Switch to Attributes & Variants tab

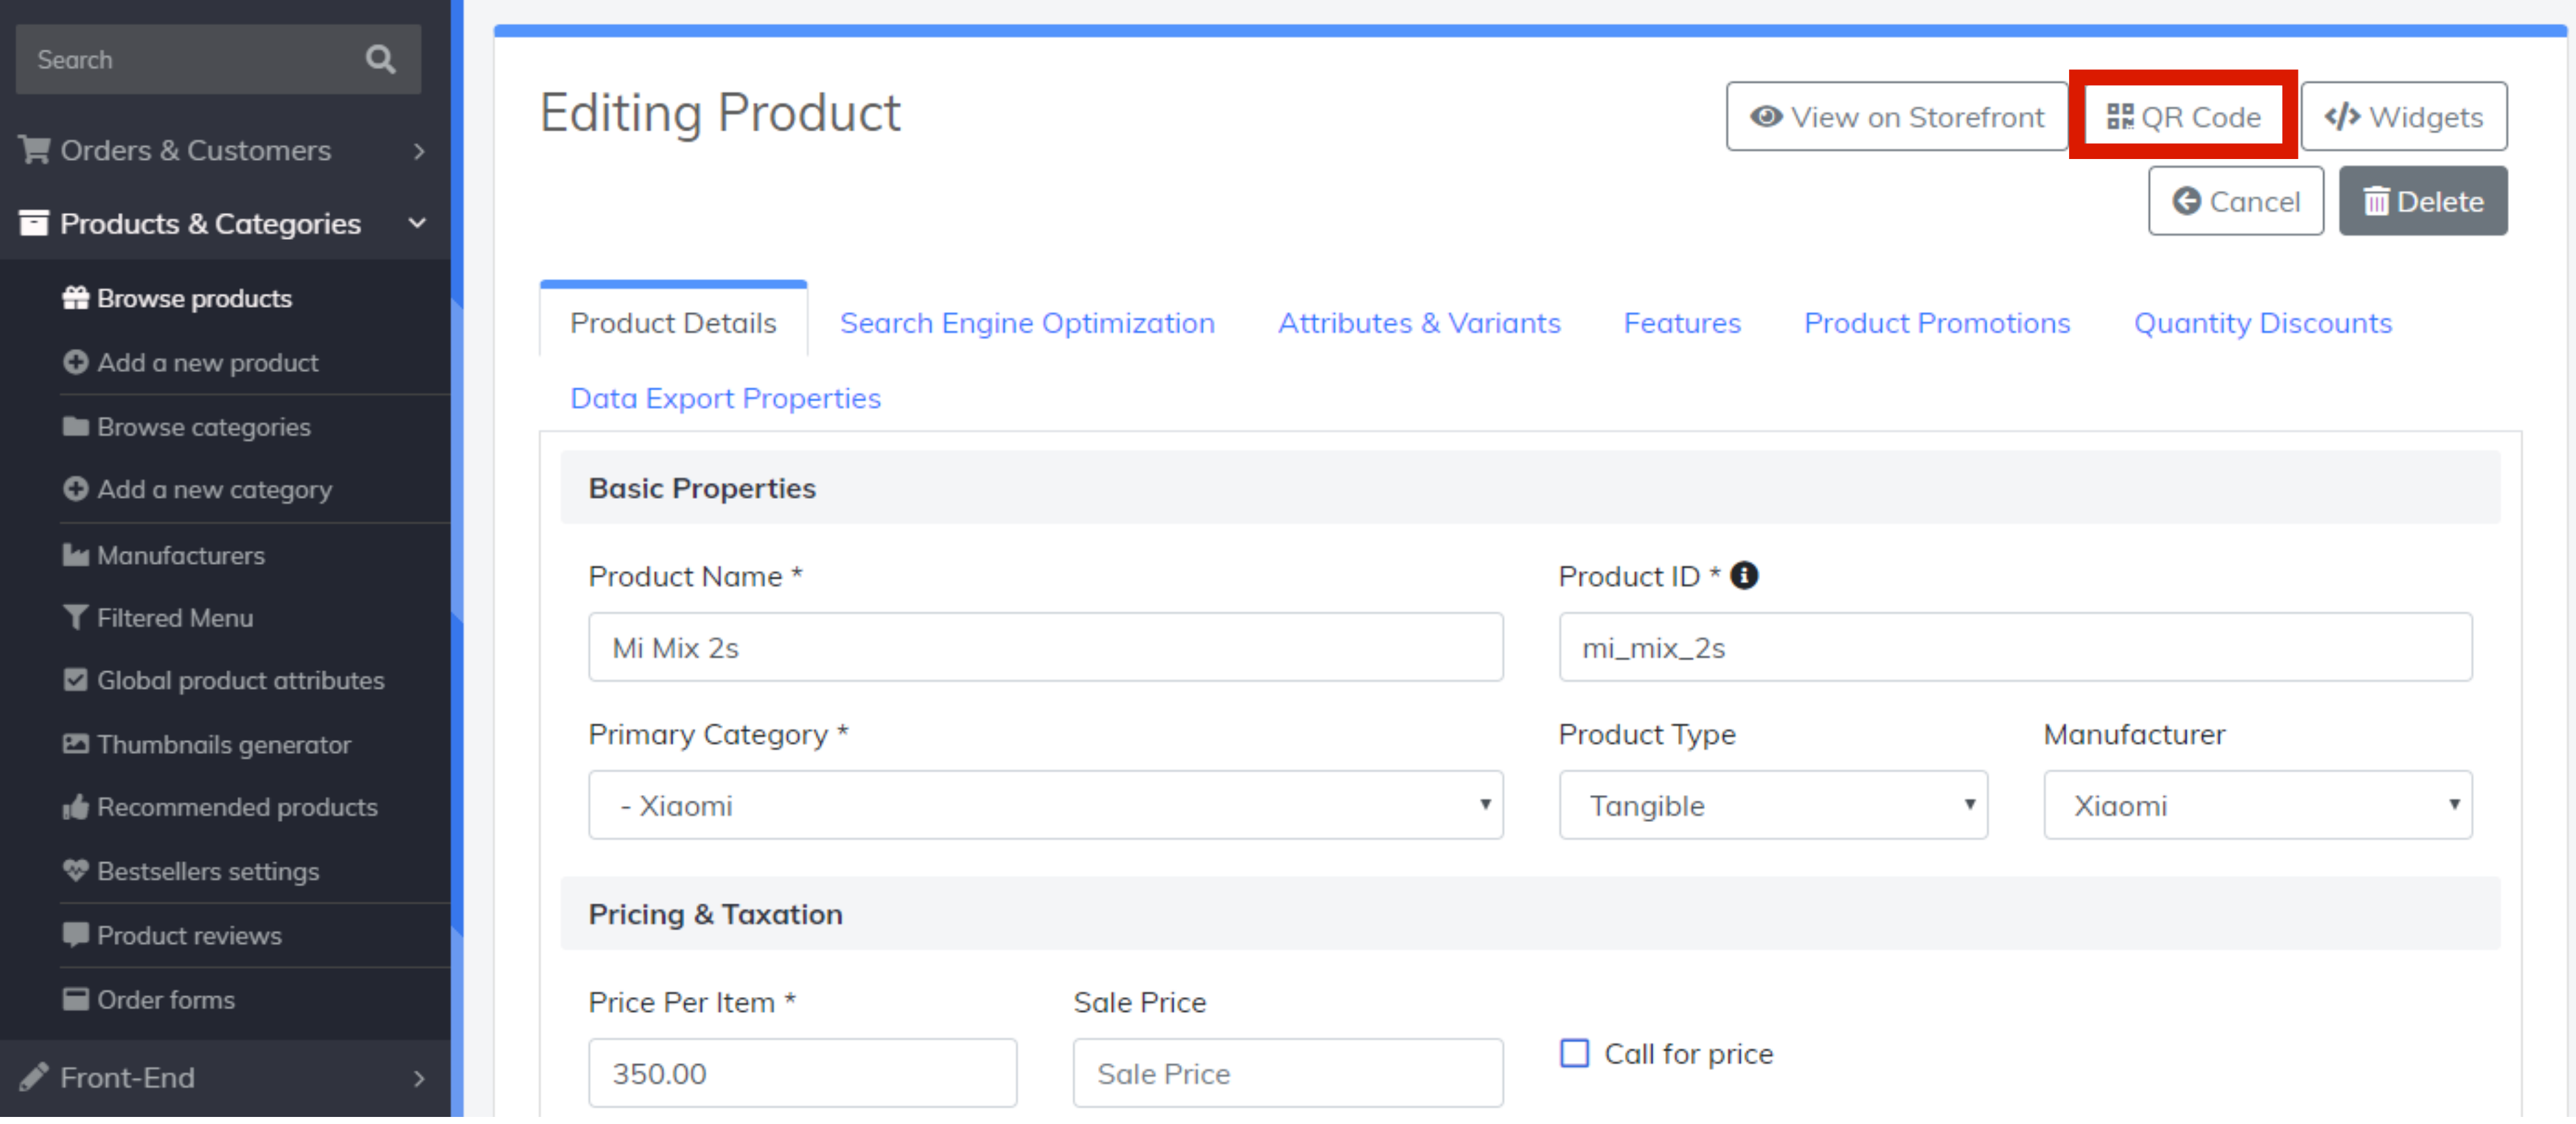tap(1418, 323)
